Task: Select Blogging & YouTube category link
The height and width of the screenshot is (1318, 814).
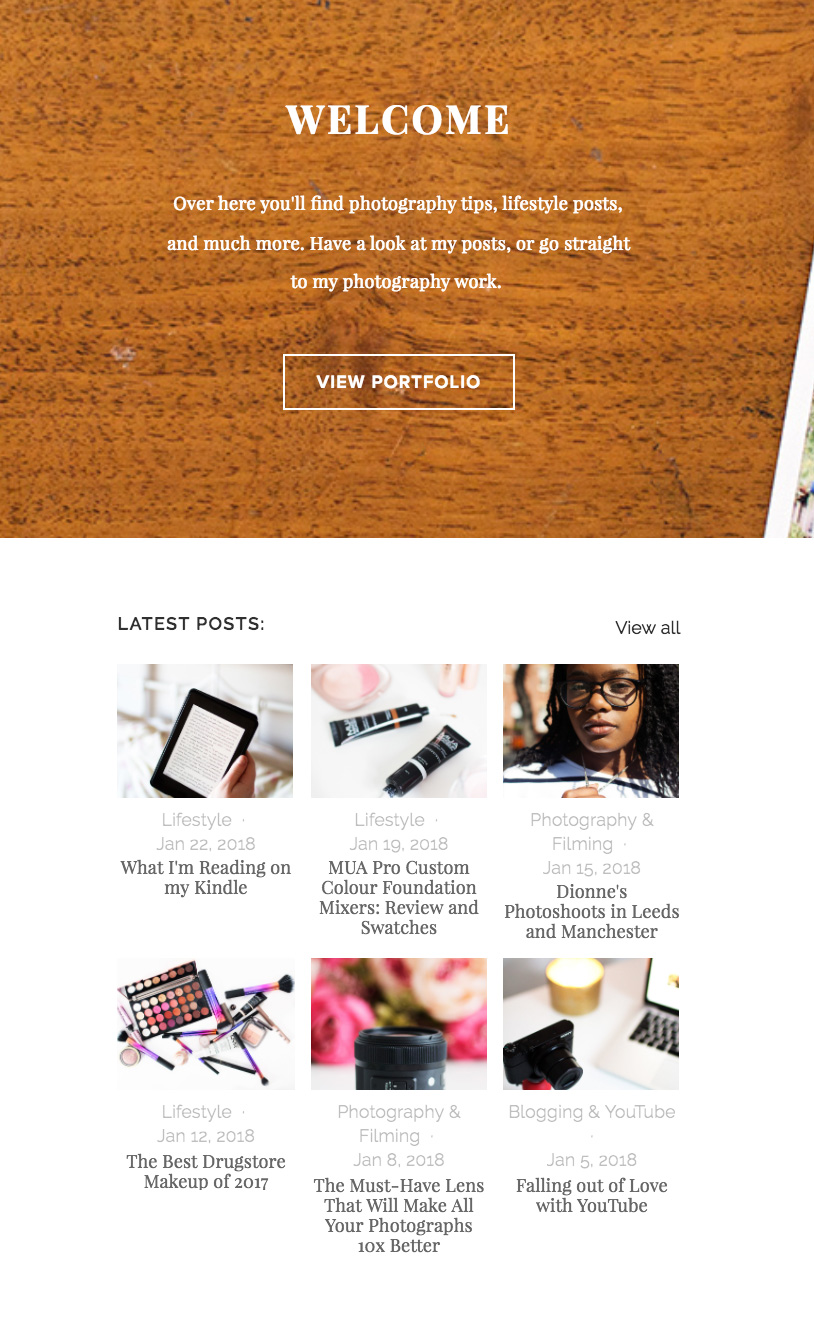Action: point(591,1112)
